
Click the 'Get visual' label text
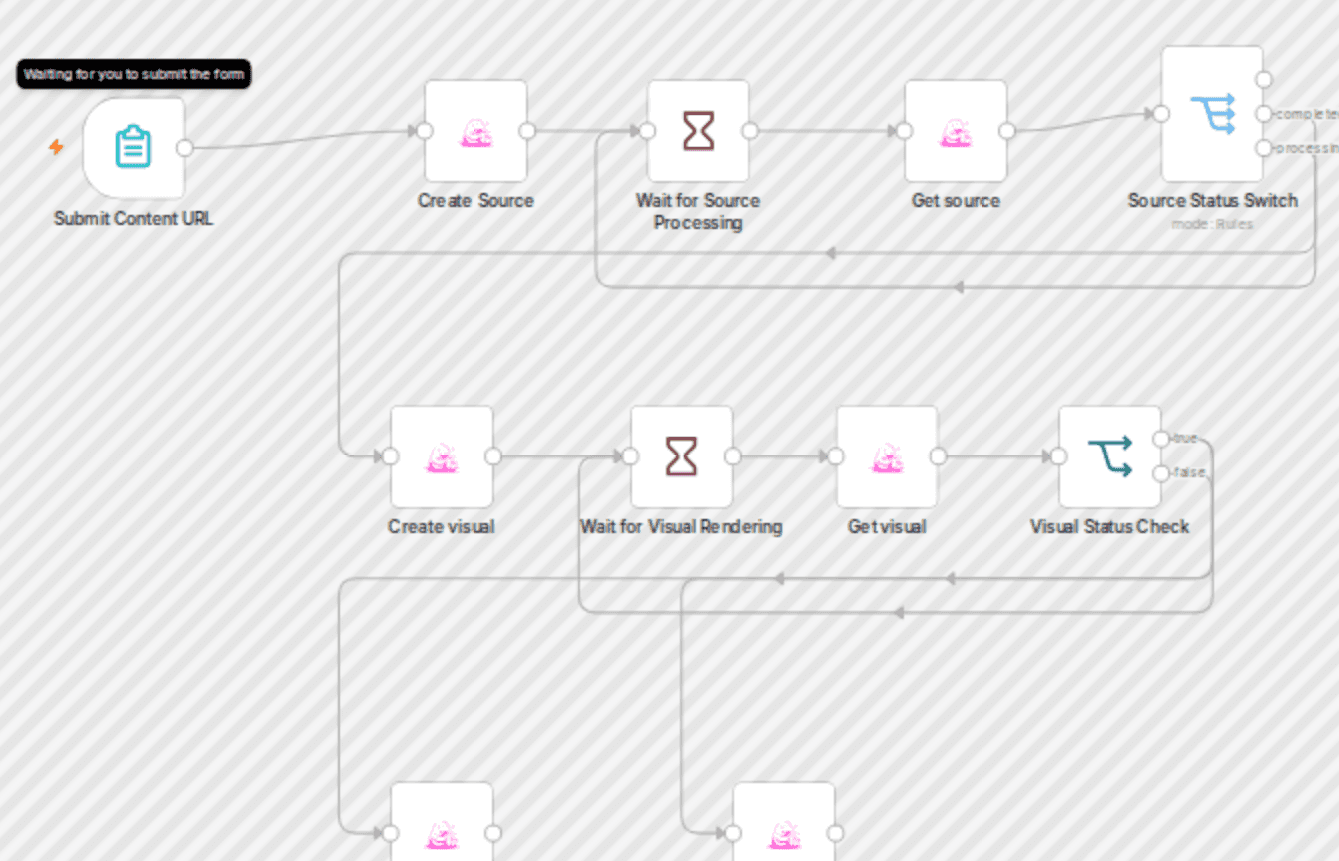pyautogui.click(x=888, y=526)
